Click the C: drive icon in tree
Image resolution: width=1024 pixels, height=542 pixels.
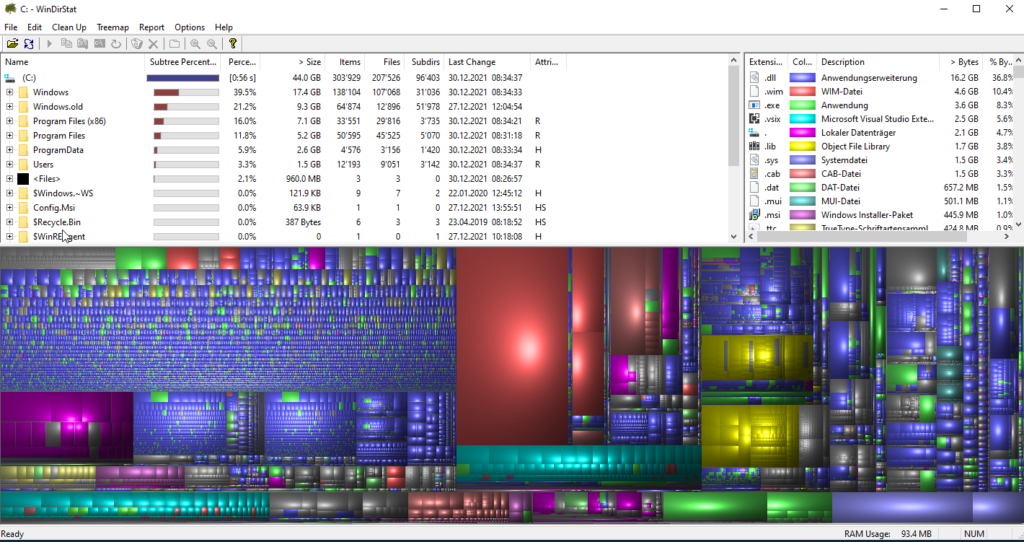coord(9,78)
